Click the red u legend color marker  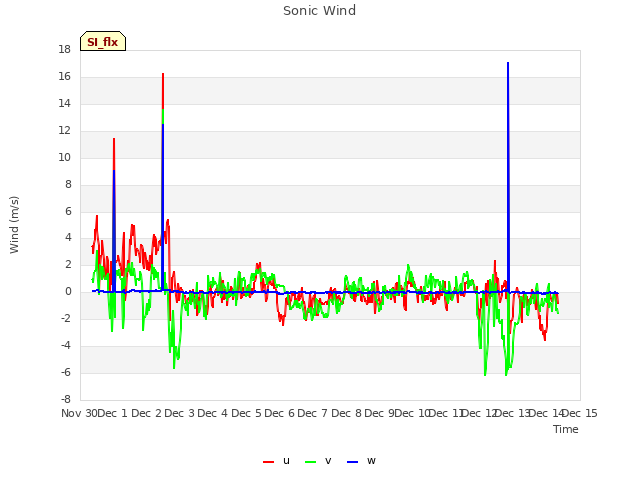(269, 462)
